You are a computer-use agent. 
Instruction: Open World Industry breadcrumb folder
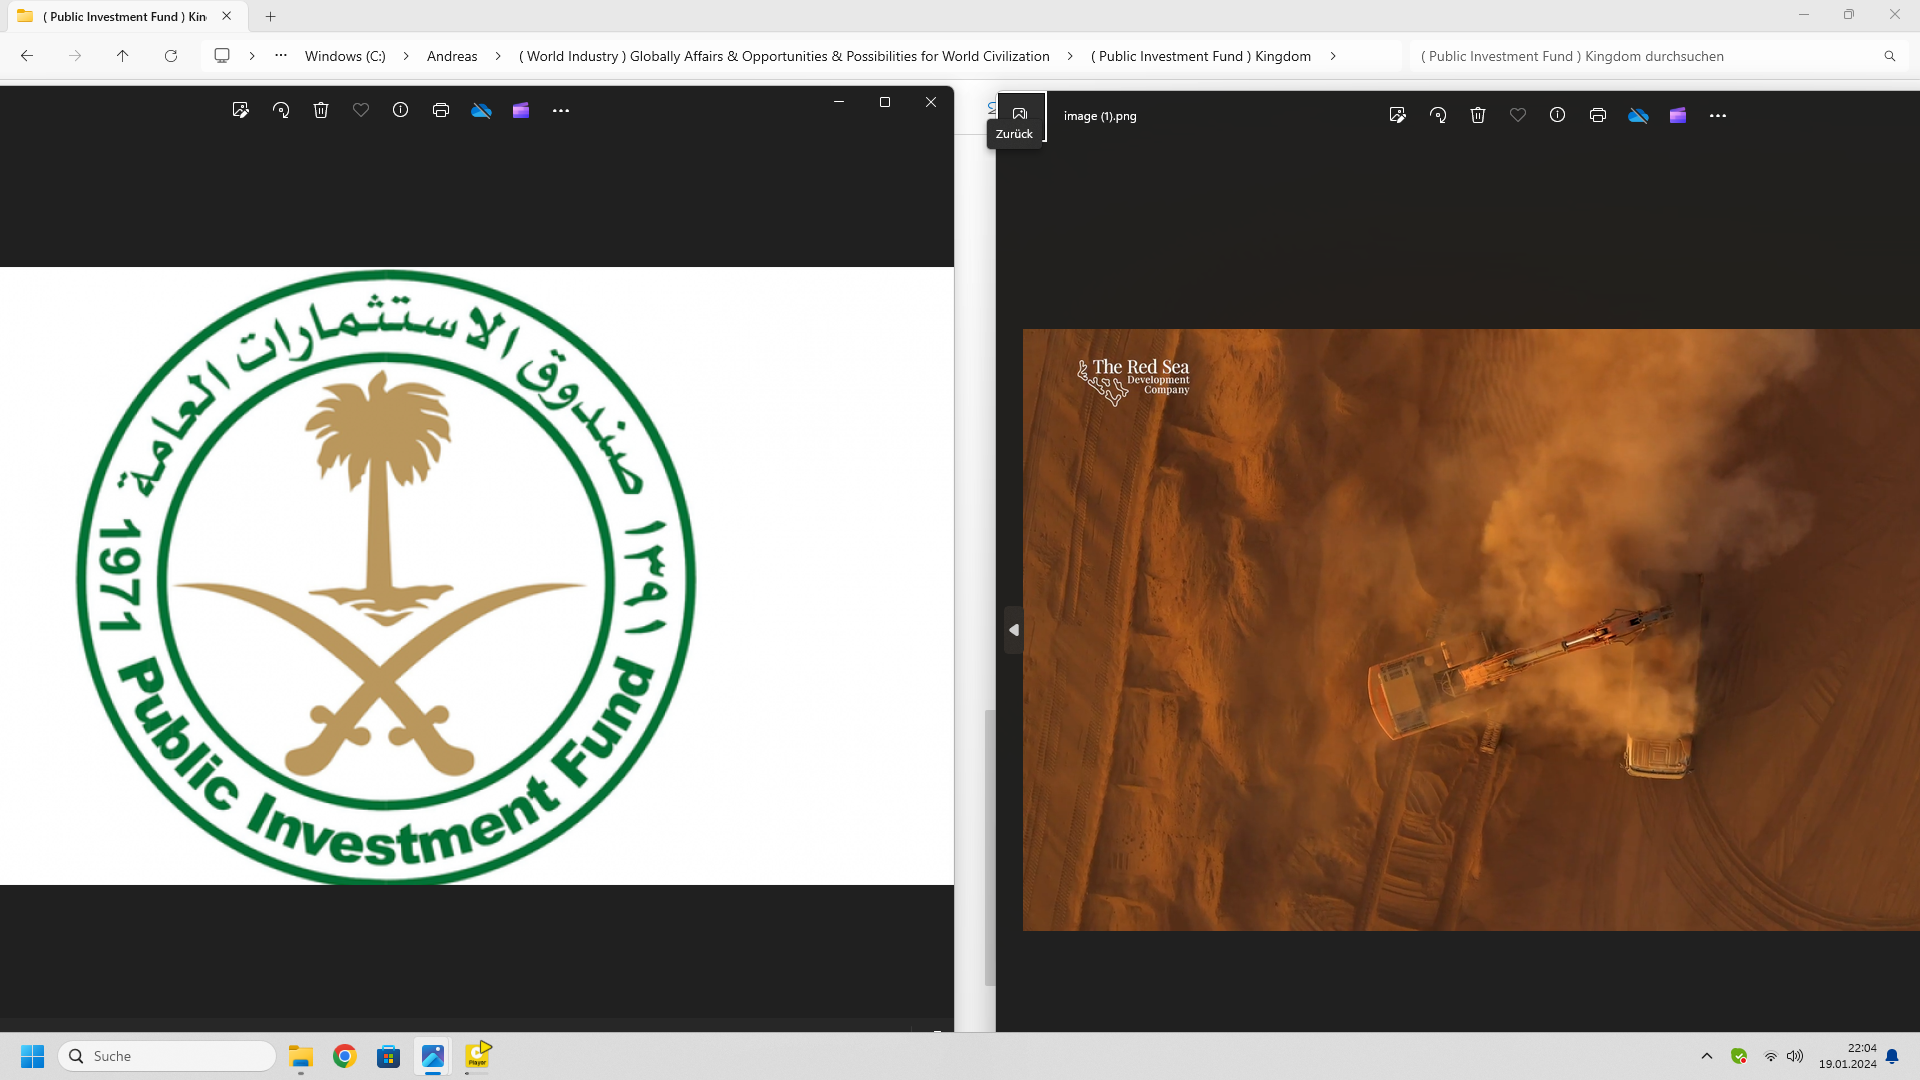(784, 56)
